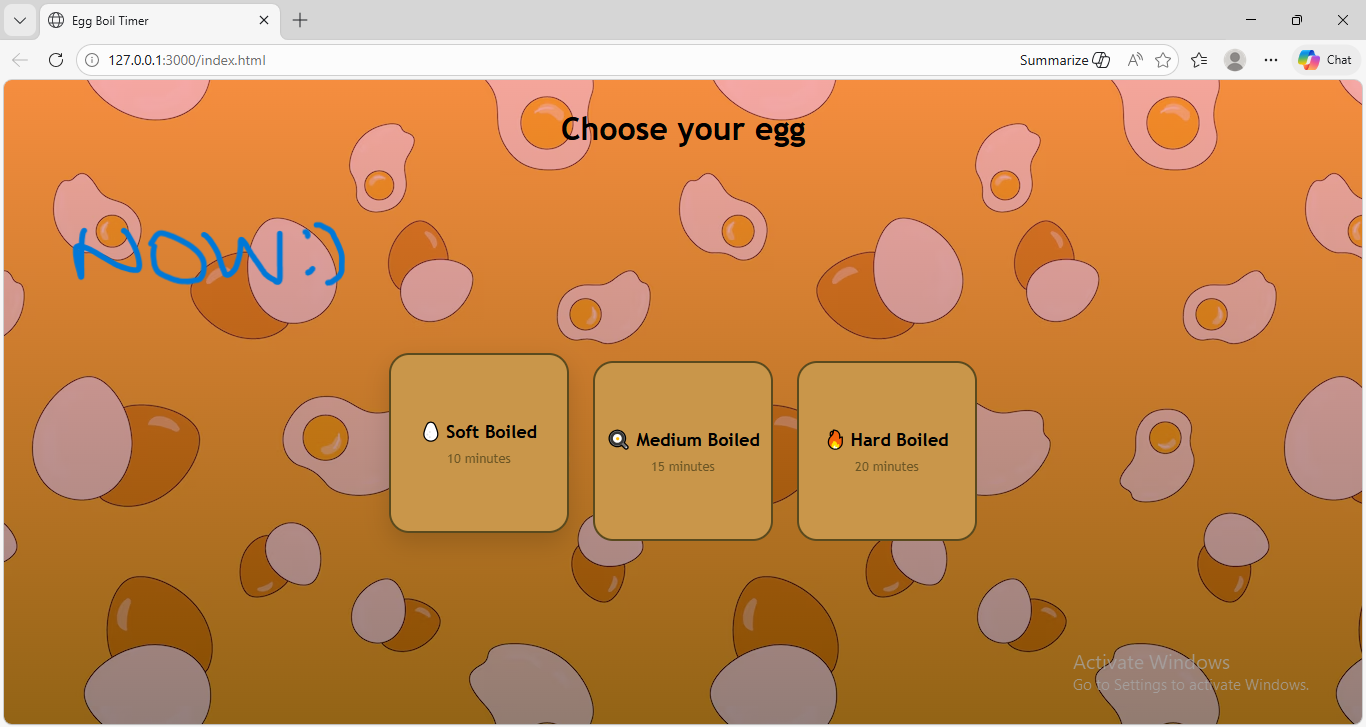Viewport: 1366px width, 727px height.
Task: Click the Summarize page icon
Action: tap(1100, 59)
